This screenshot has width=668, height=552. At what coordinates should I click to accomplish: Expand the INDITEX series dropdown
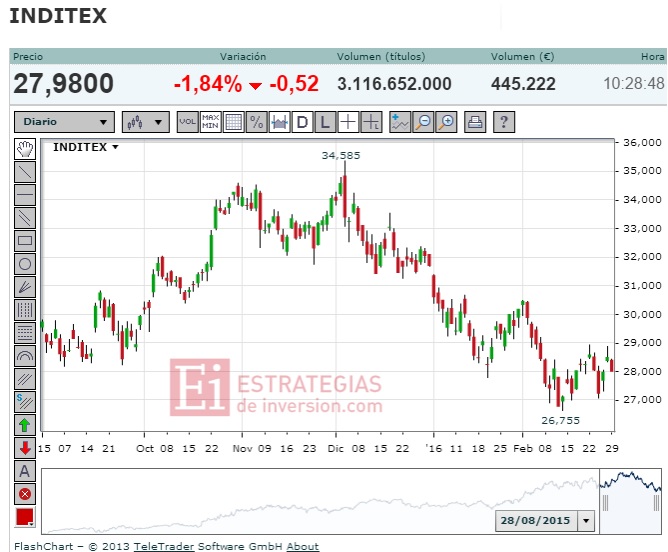coord(115,147)
